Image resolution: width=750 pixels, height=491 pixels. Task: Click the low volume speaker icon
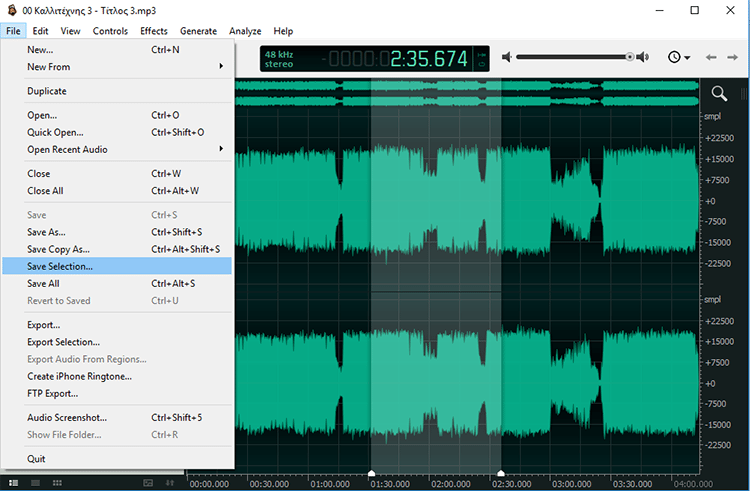click(507, 57)
